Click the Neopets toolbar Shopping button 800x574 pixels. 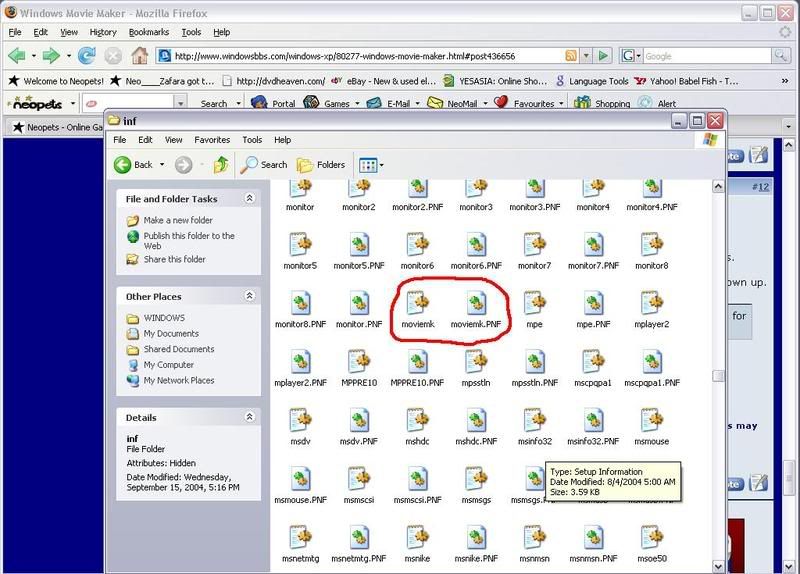603,103
